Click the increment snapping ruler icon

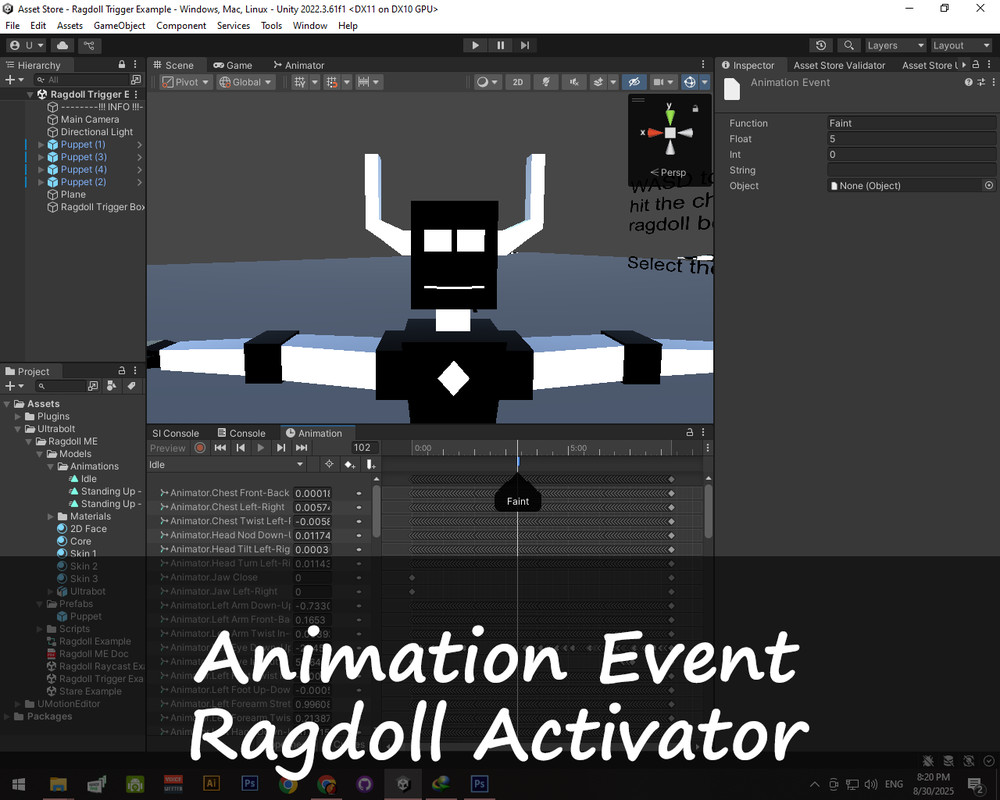click(364, 82)
